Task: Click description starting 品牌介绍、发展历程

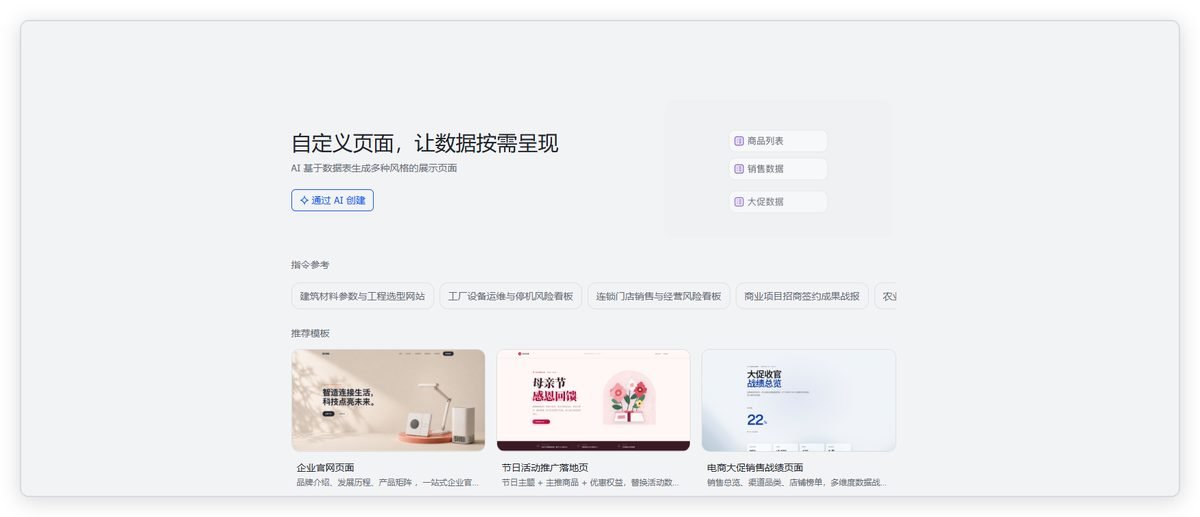Action: pos(388,483)
